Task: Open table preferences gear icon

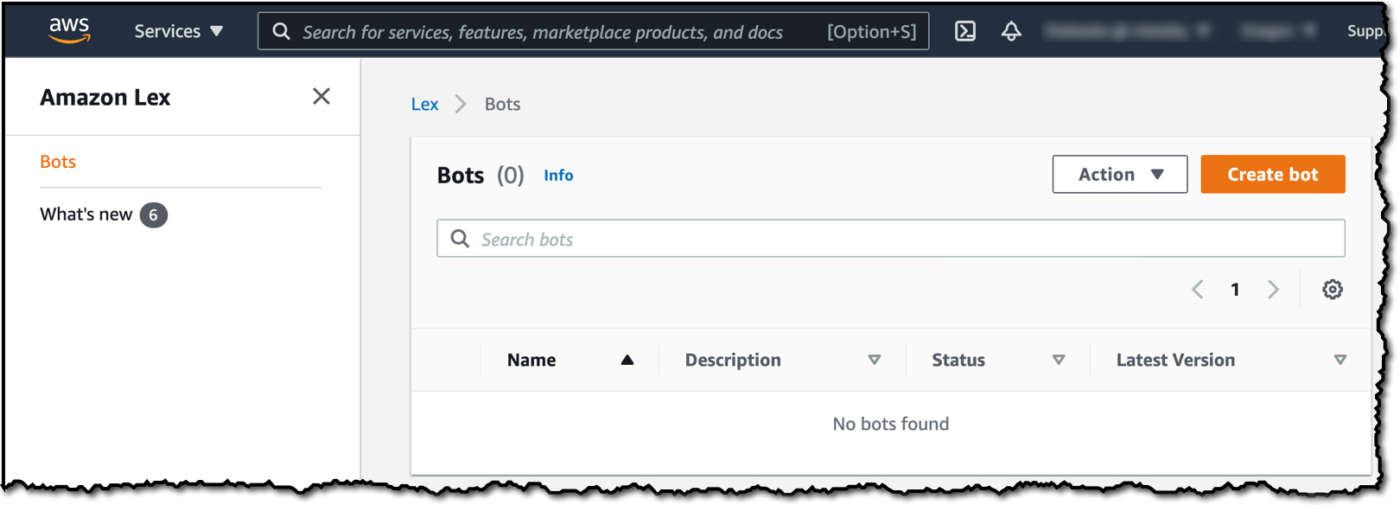Action: click(1332, 289)
